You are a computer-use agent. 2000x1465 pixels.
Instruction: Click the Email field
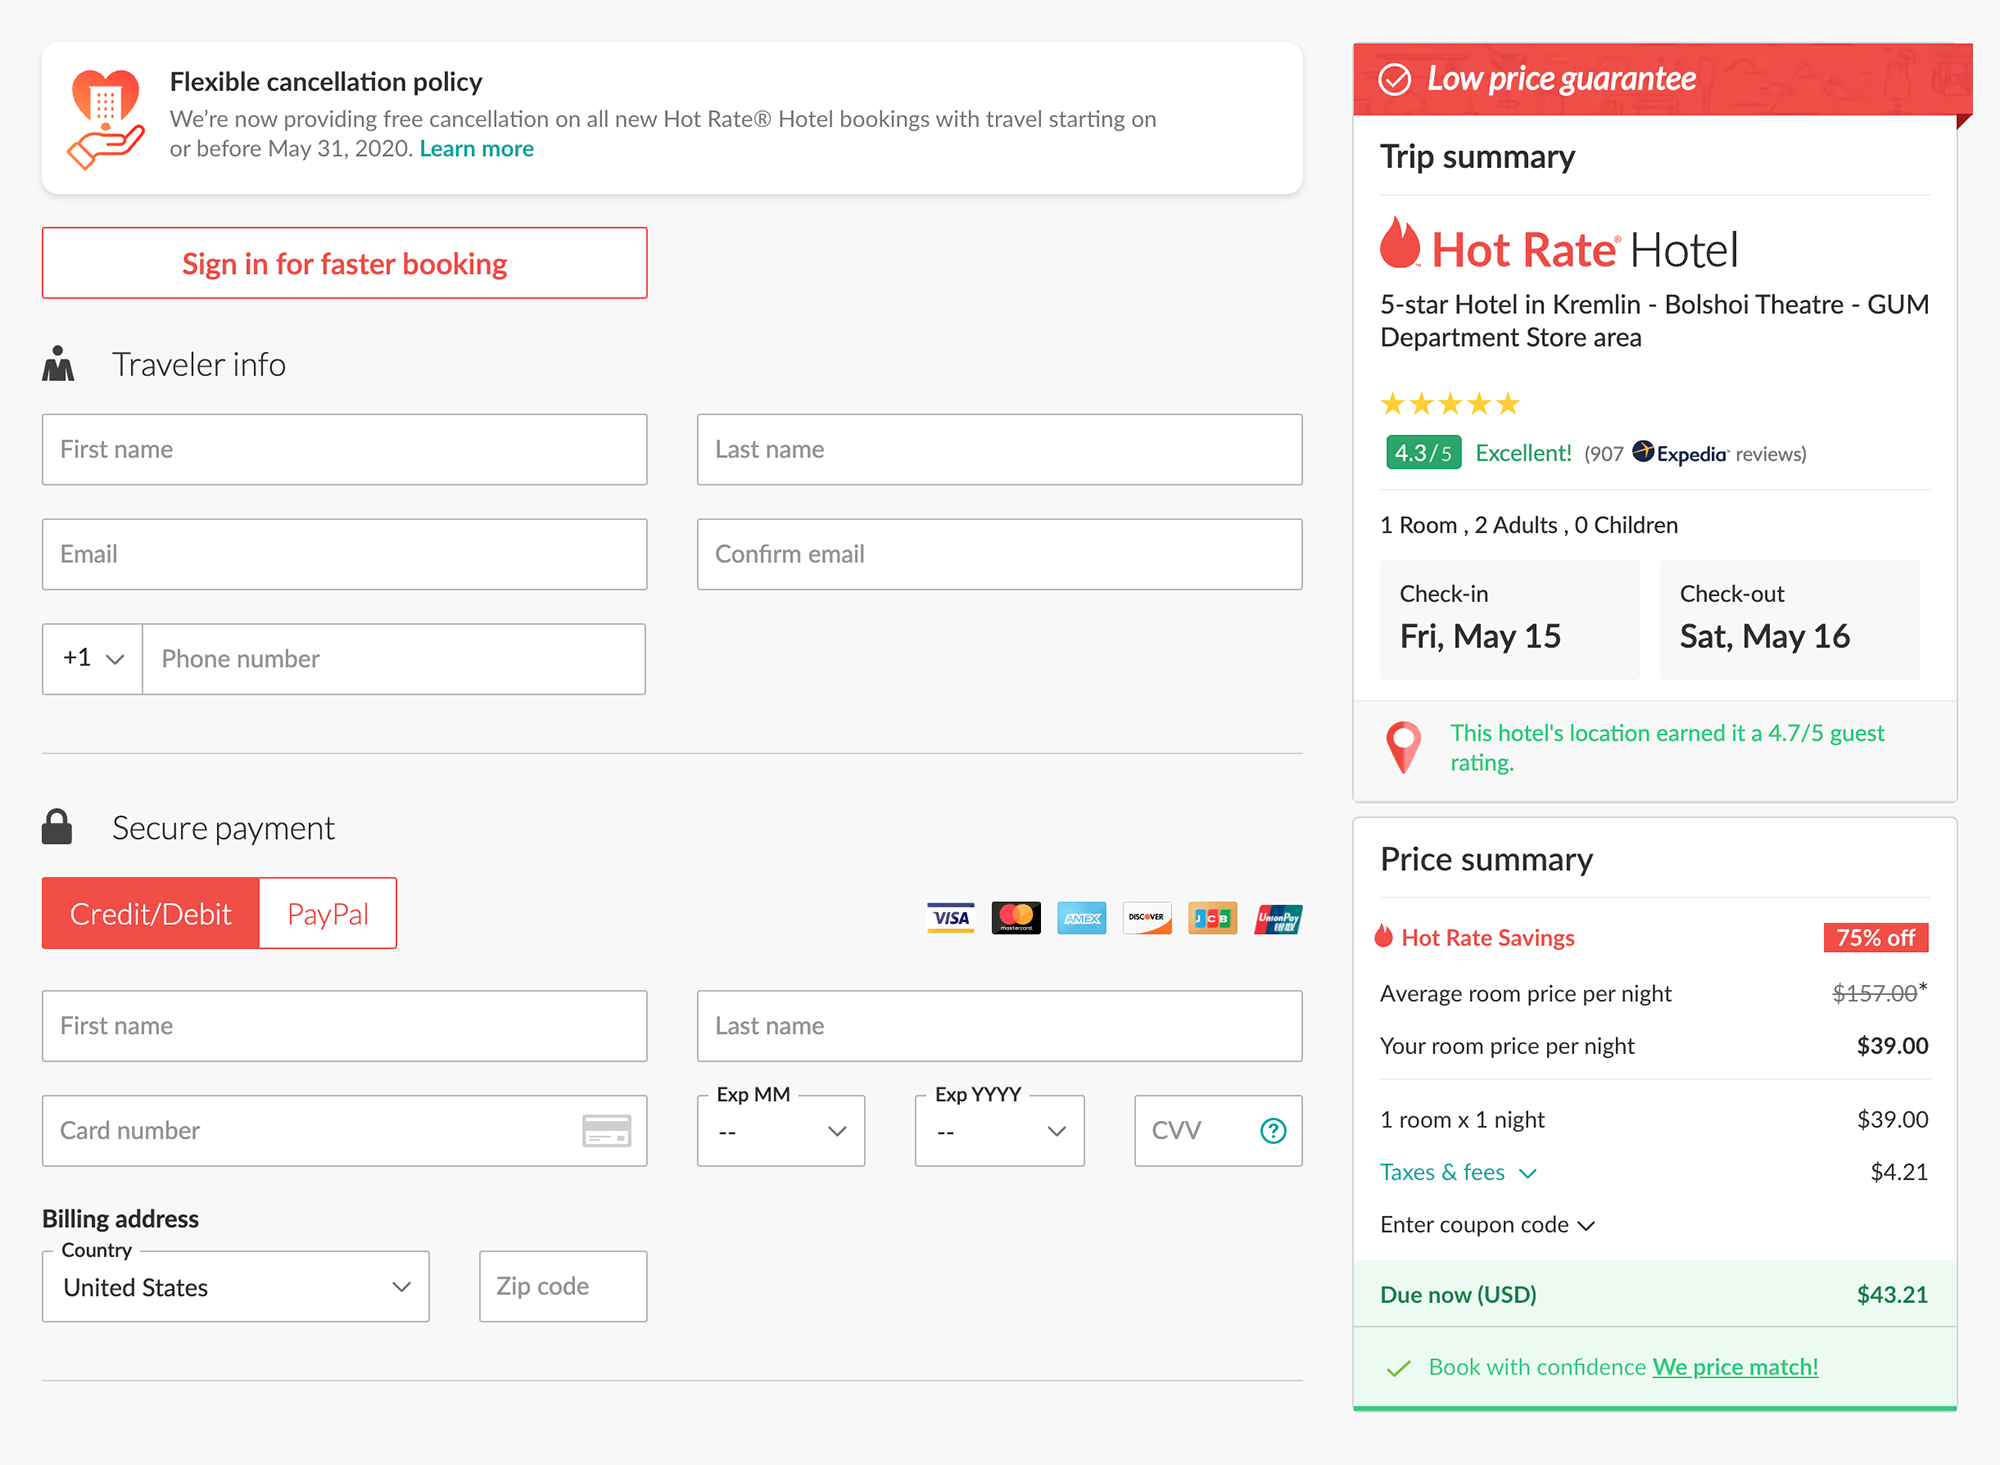point(345,554)
